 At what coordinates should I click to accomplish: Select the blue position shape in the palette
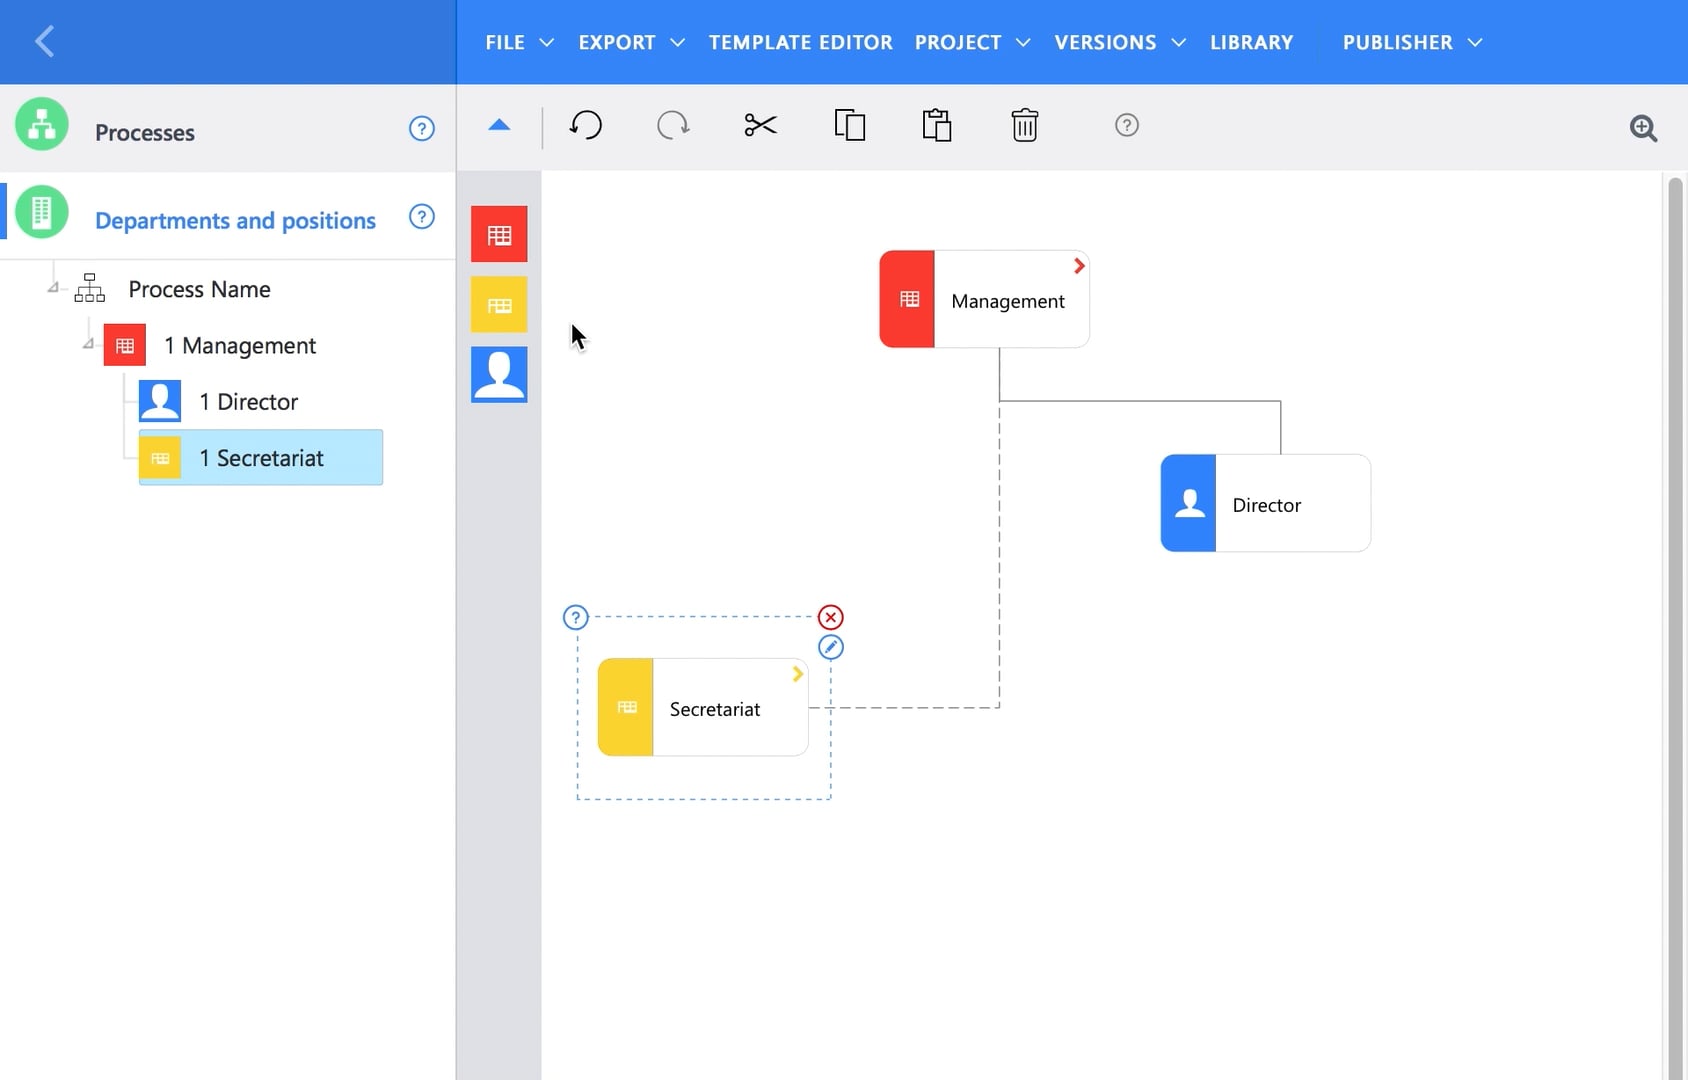[499, 374]
